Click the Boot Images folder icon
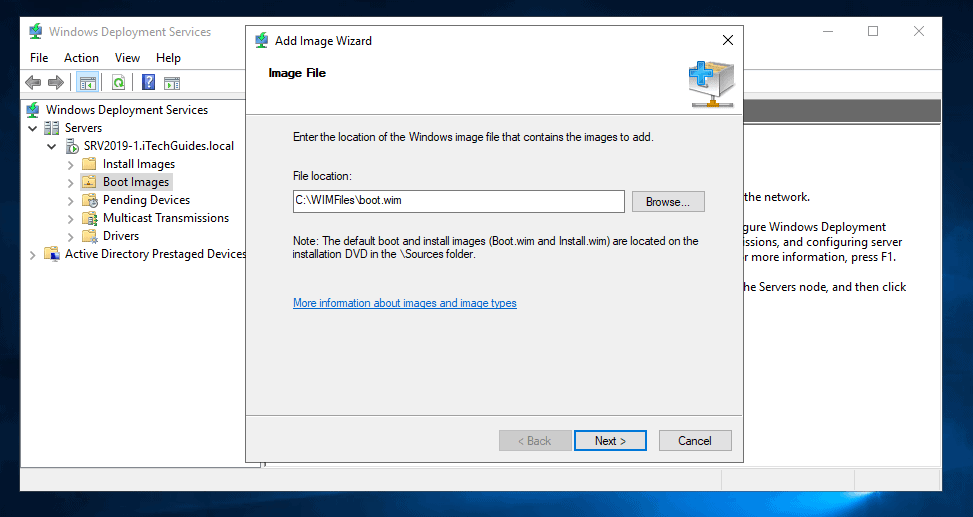973x517 pixels. coord(89,182)
